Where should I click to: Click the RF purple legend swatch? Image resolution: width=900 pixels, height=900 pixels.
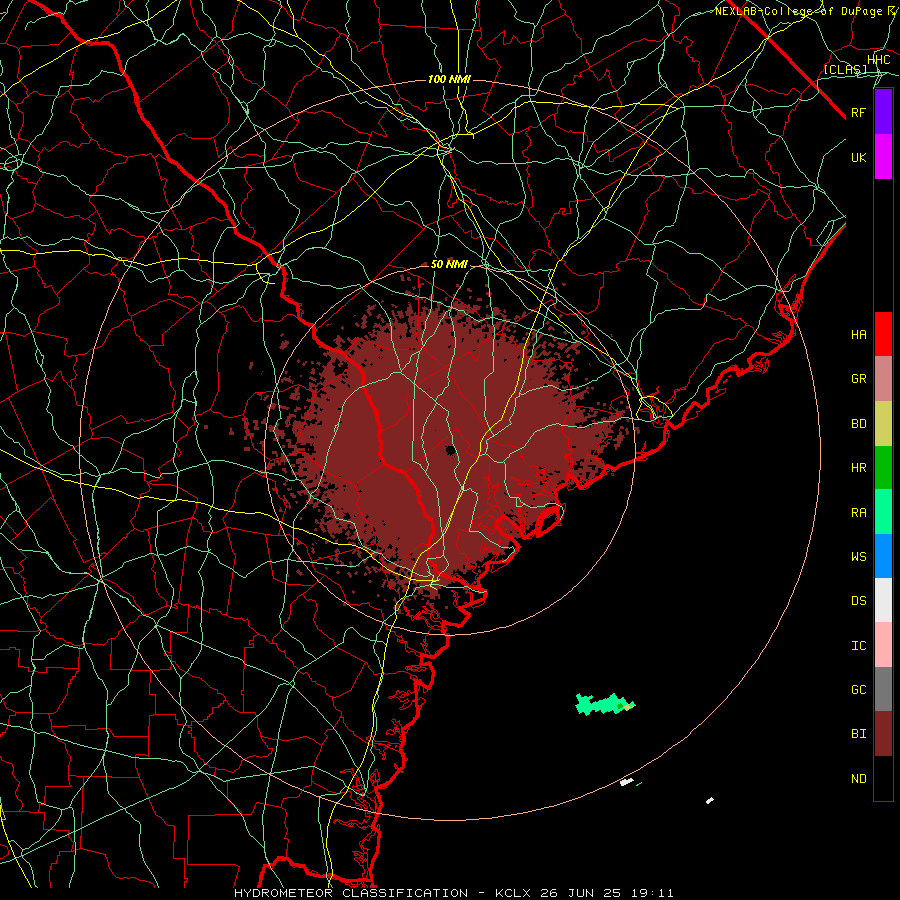[883, 112]
